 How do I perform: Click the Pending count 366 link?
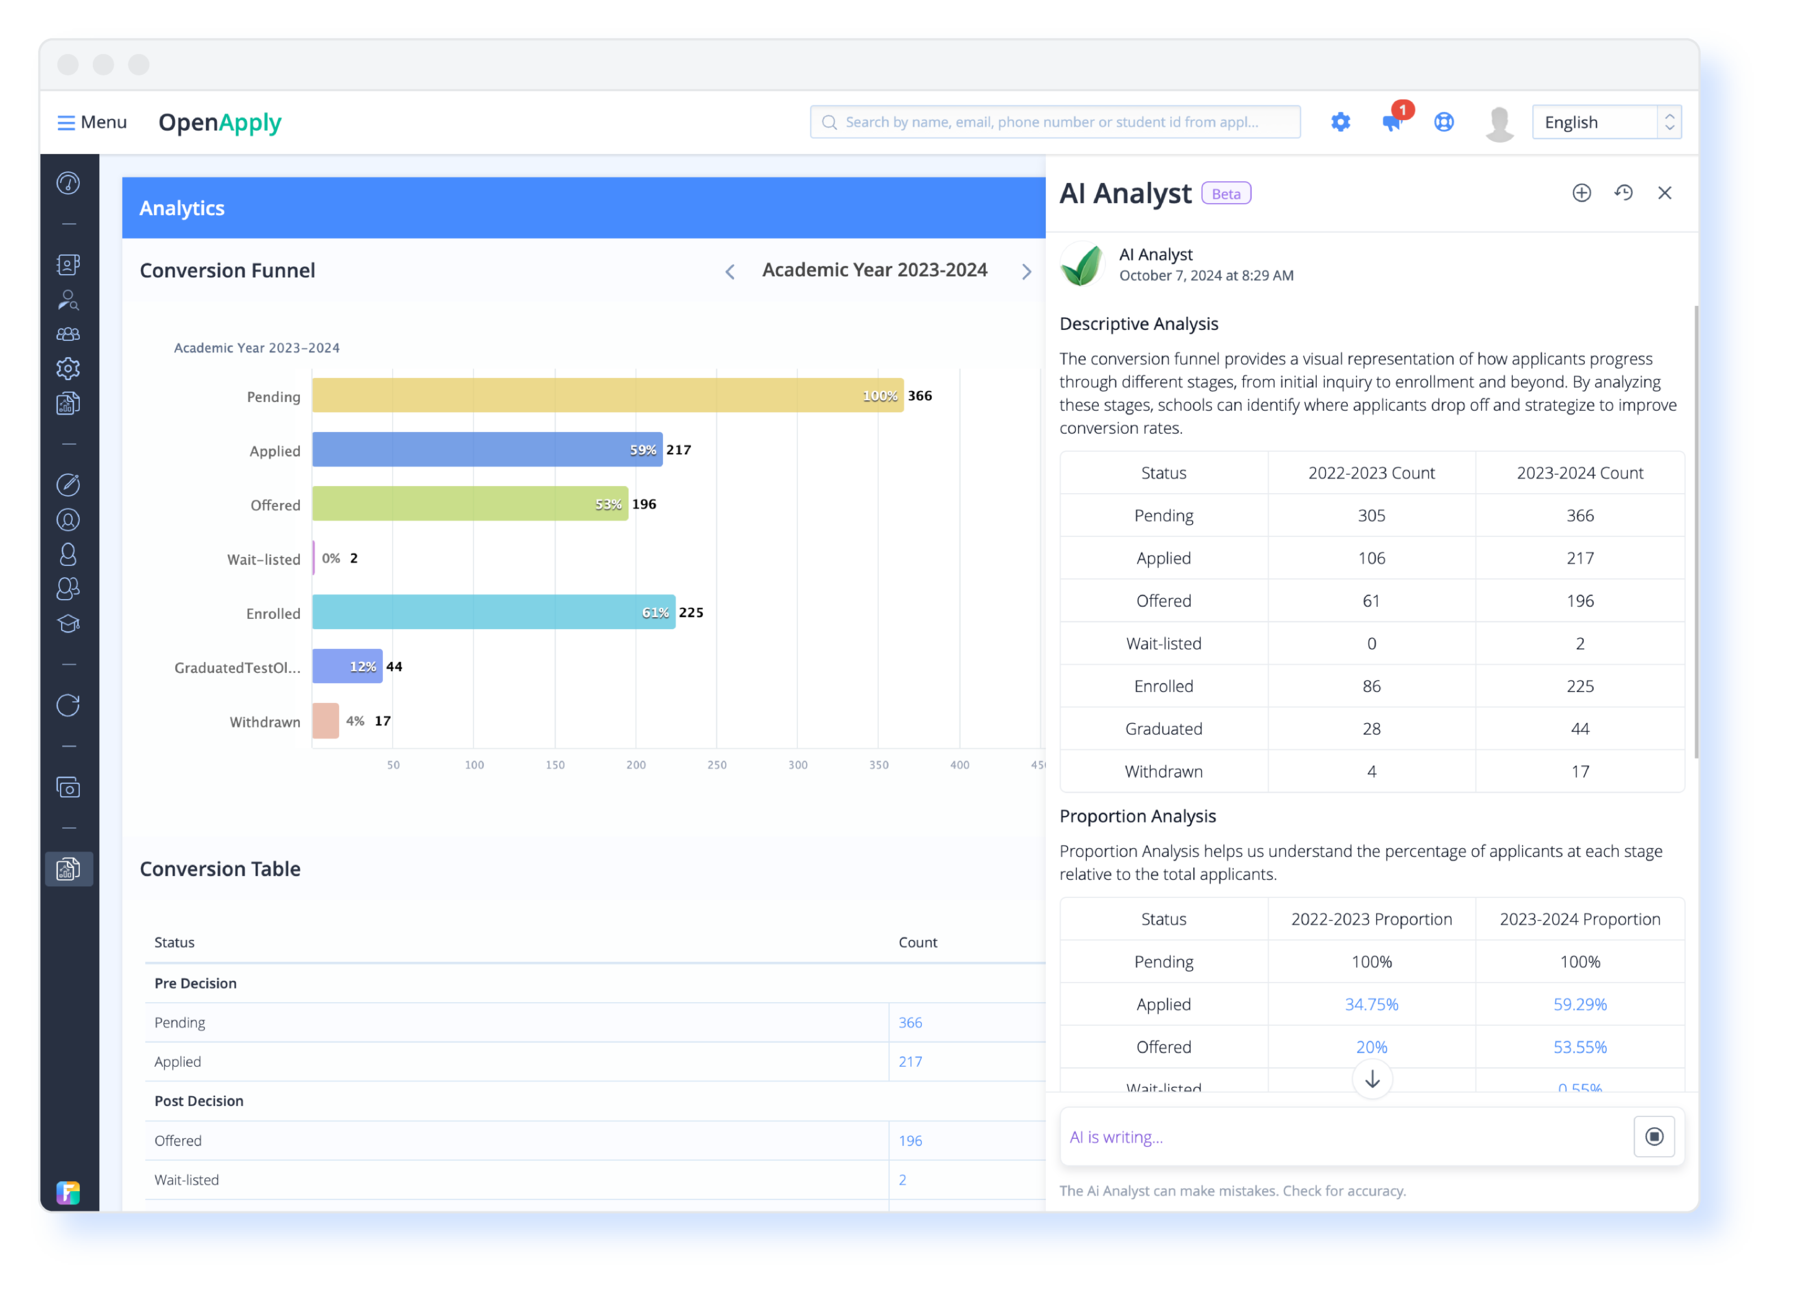point(910,1022)
